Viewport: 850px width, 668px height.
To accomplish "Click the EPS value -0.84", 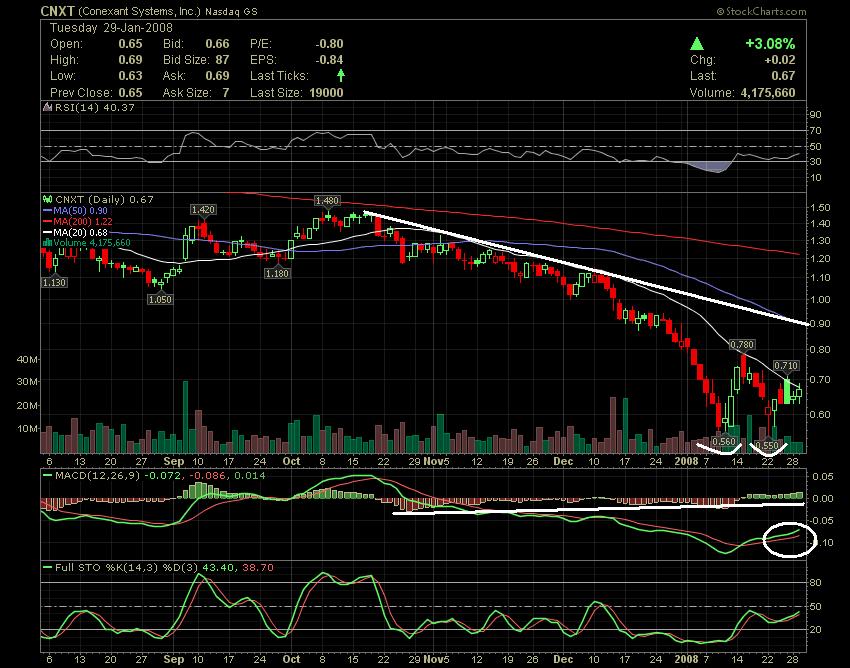I will point(330,60).
